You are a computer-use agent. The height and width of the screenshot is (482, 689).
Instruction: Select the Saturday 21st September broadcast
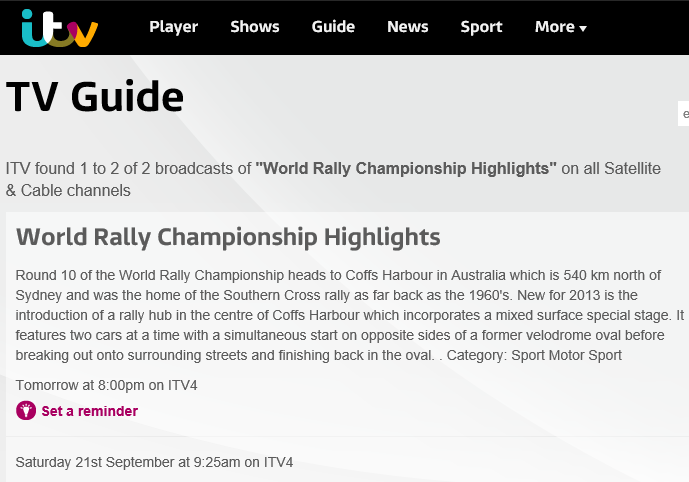pos(154,462)
